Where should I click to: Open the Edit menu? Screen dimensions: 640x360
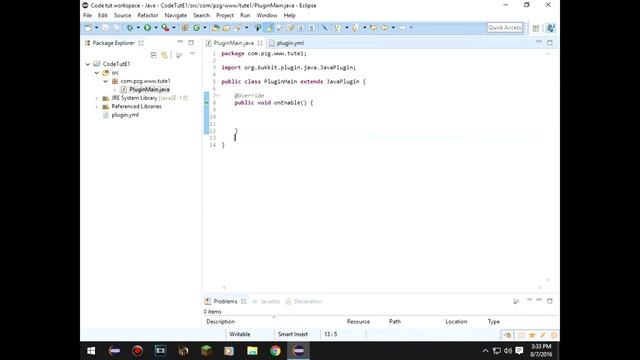click(x=102, y=16)
